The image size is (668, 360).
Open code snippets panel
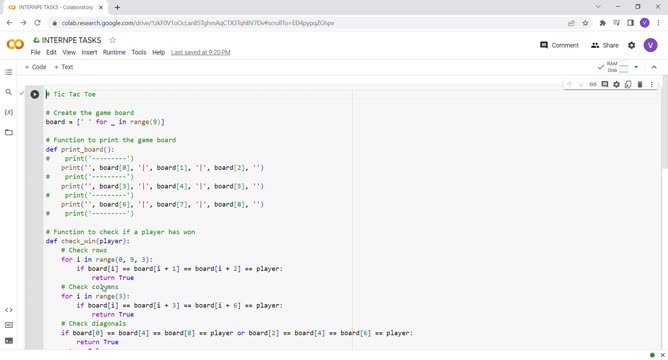click(9, 310)
